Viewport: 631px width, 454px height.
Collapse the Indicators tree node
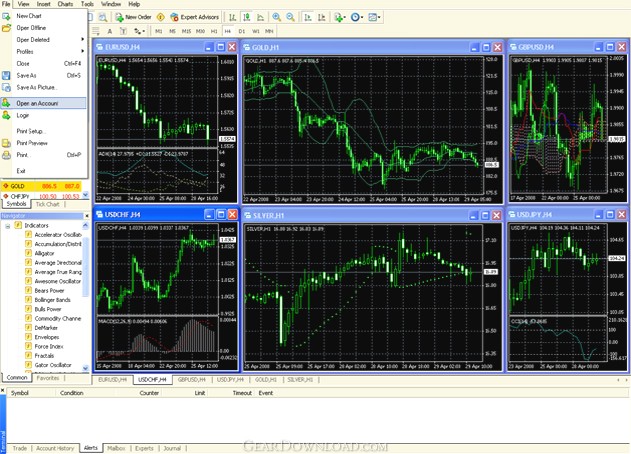click(7, 226)
